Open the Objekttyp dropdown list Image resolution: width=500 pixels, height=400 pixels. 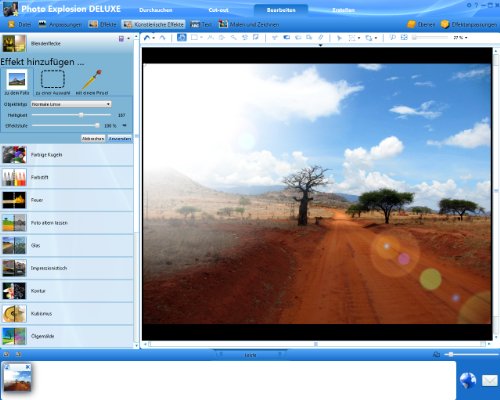pos(71,104)
